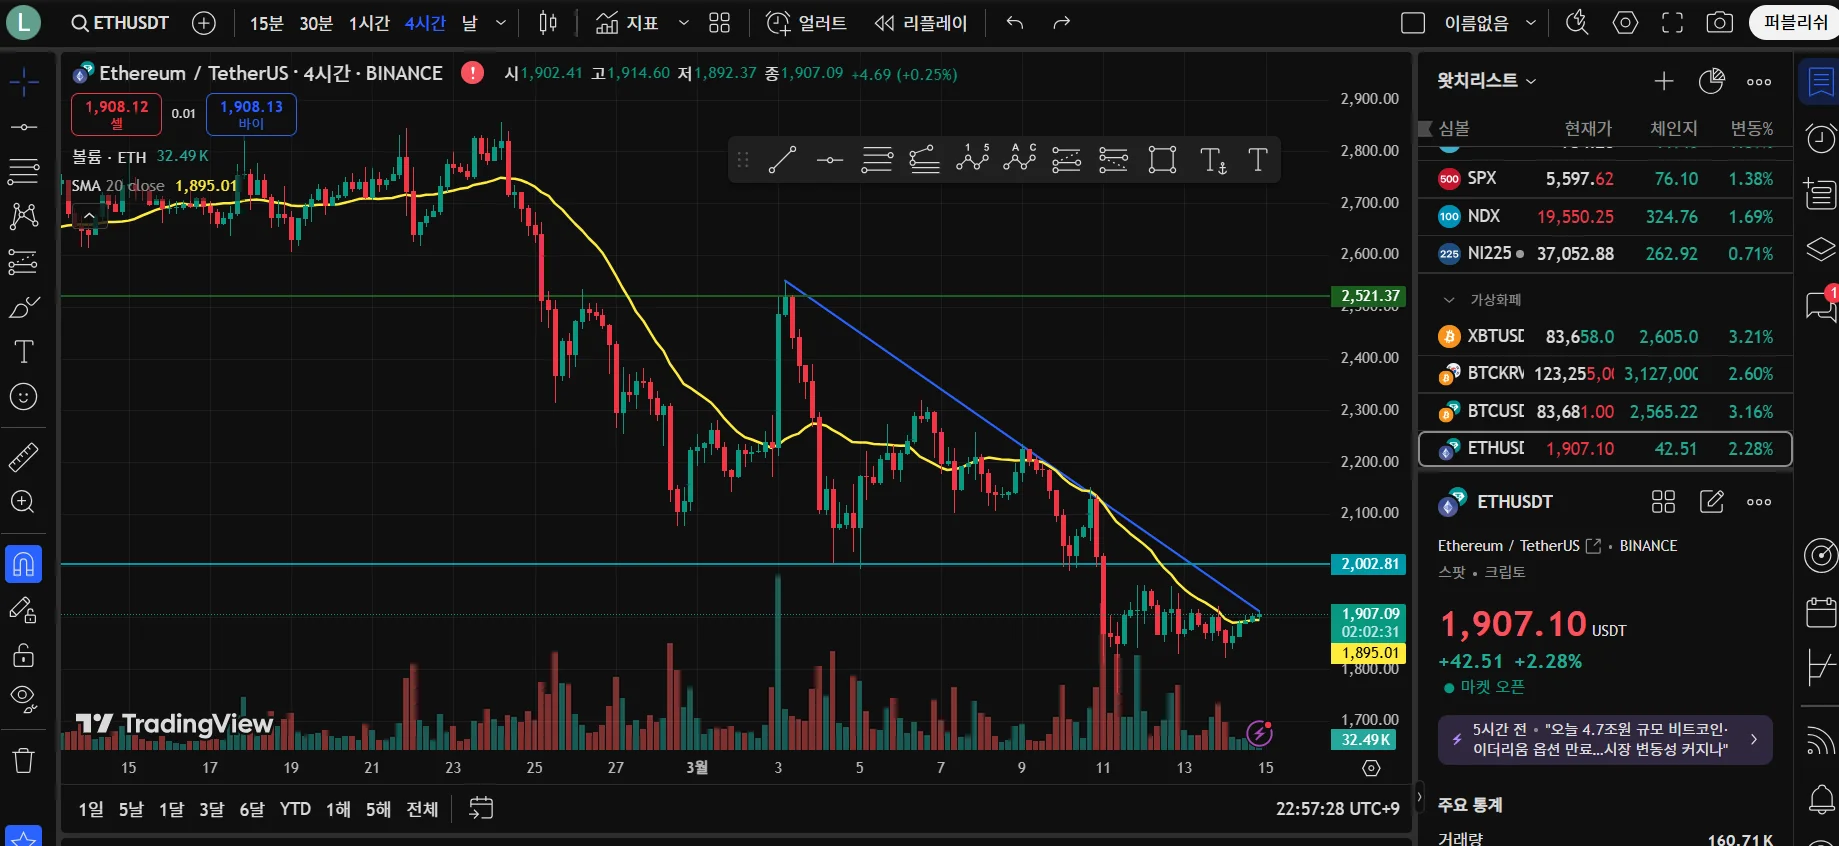The image size is (1839, 846).
Task: Toggle lock all drawings
Action: 24,655
